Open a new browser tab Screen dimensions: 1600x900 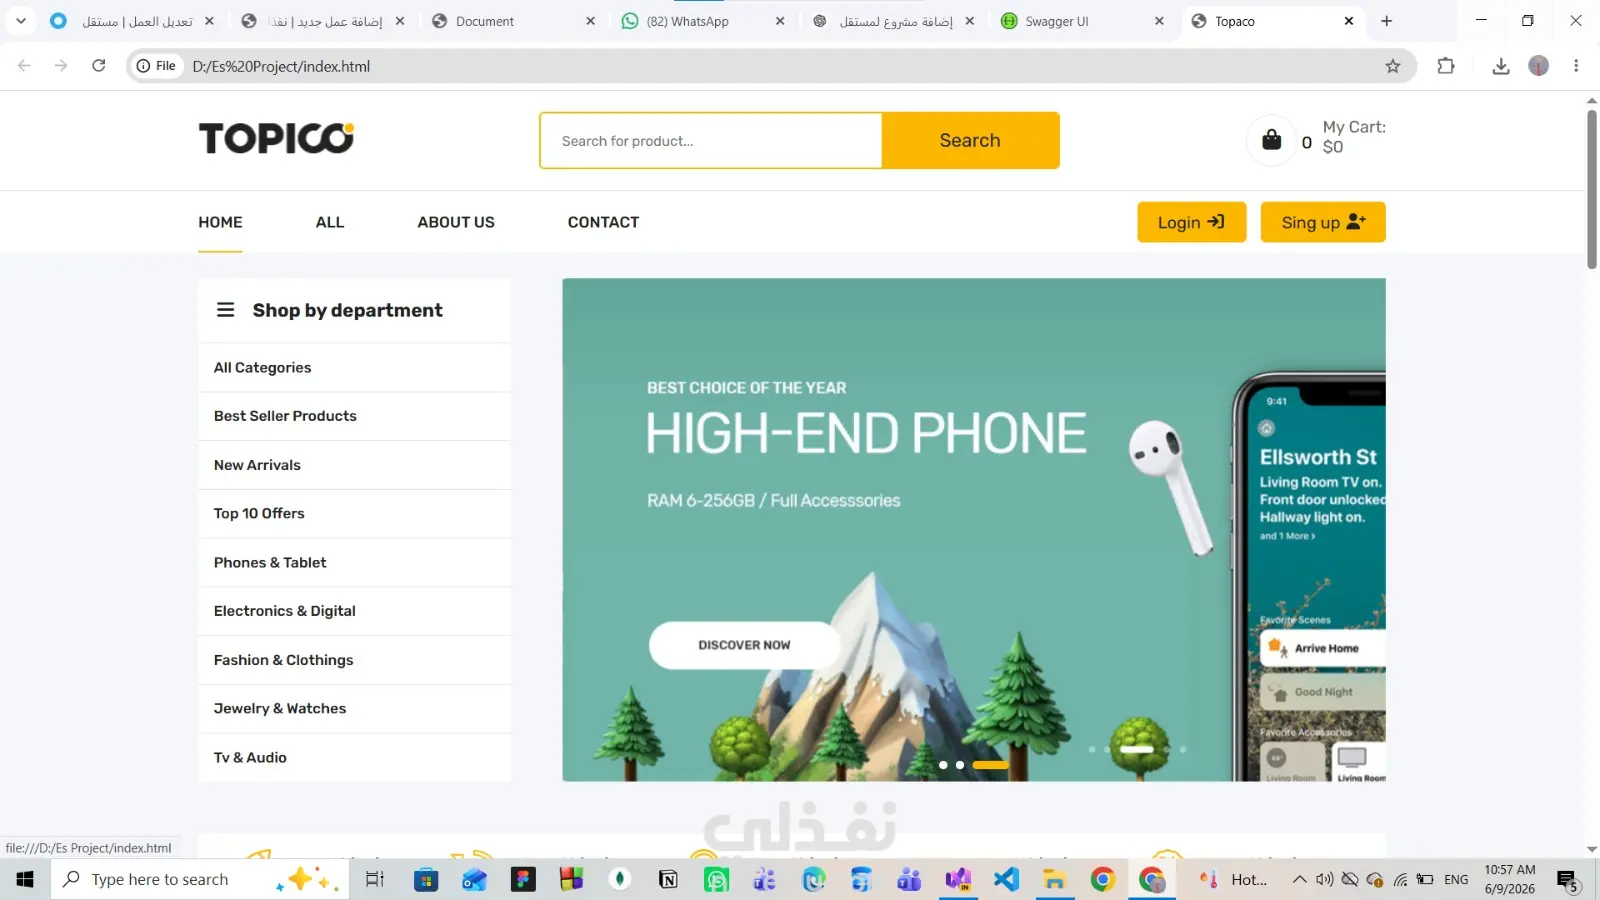pos(1386,21)
